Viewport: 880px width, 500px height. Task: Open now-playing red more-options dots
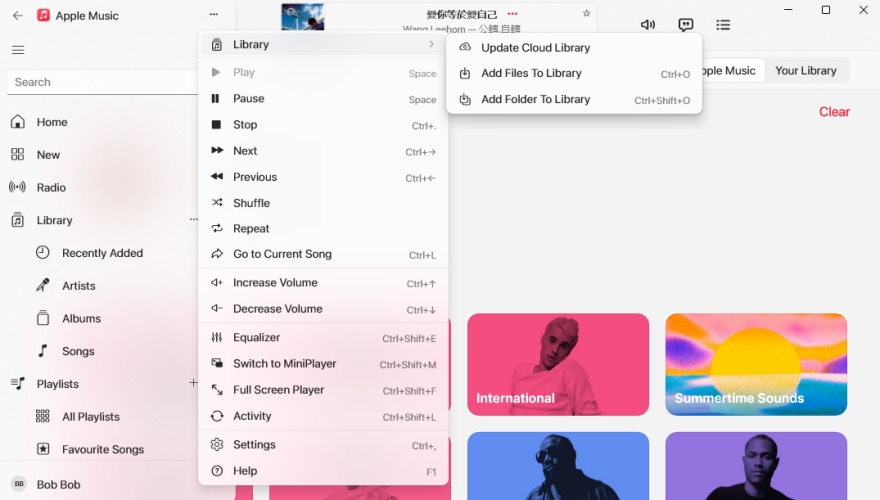(512, 13)
